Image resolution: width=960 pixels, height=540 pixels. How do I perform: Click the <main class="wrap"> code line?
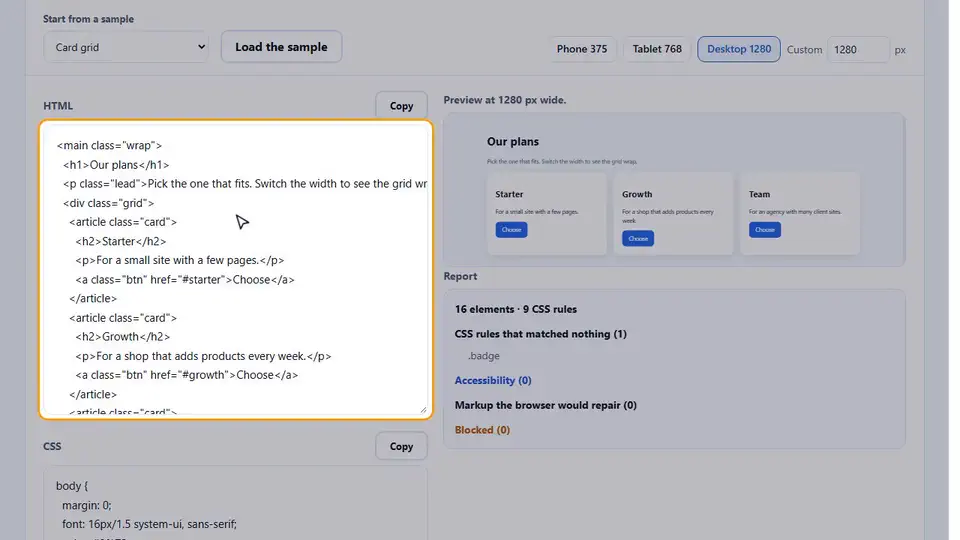click(109, 145)
